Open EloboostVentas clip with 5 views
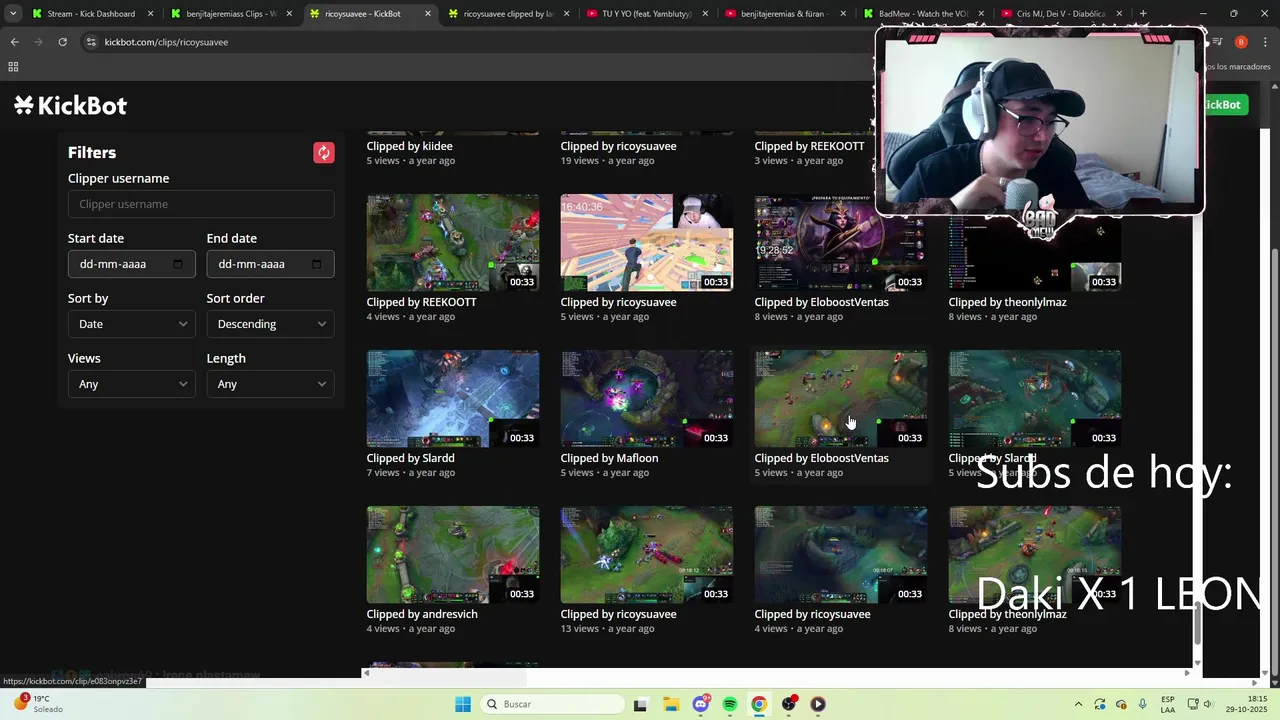Screen dimensions: 1280x720 coord(841,399)
